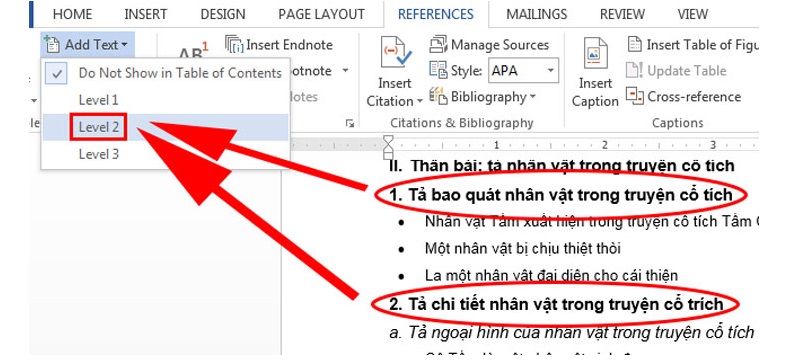Click heading '2. Tả chi tiết nhân vật'
The height and width of the screenshot is (361, 800).
pyautogui.click(x=556, y=304)
